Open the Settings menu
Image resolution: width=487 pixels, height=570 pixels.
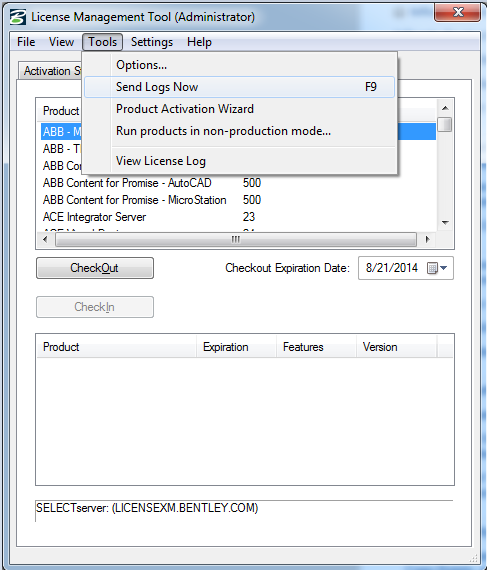point(152,42)
